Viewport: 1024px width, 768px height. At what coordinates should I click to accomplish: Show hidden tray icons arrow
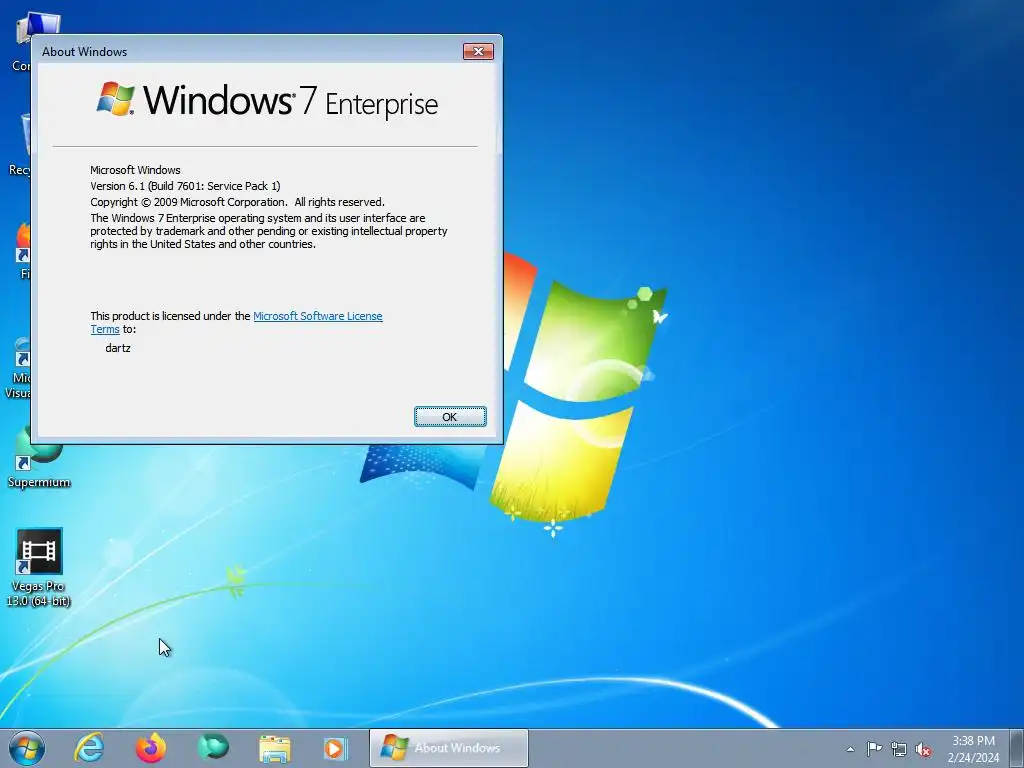(x=850, y=749)
